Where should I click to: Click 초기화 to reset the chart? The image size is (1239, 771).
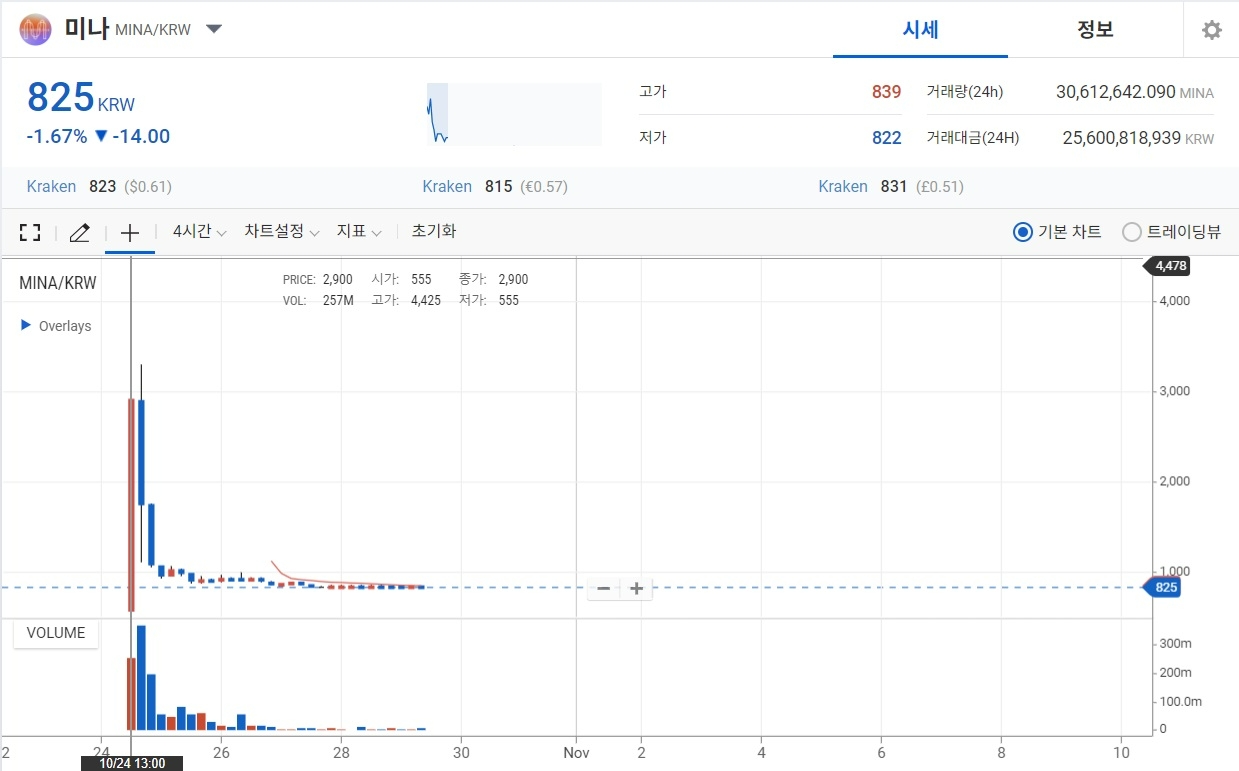(x=434, y=231)
